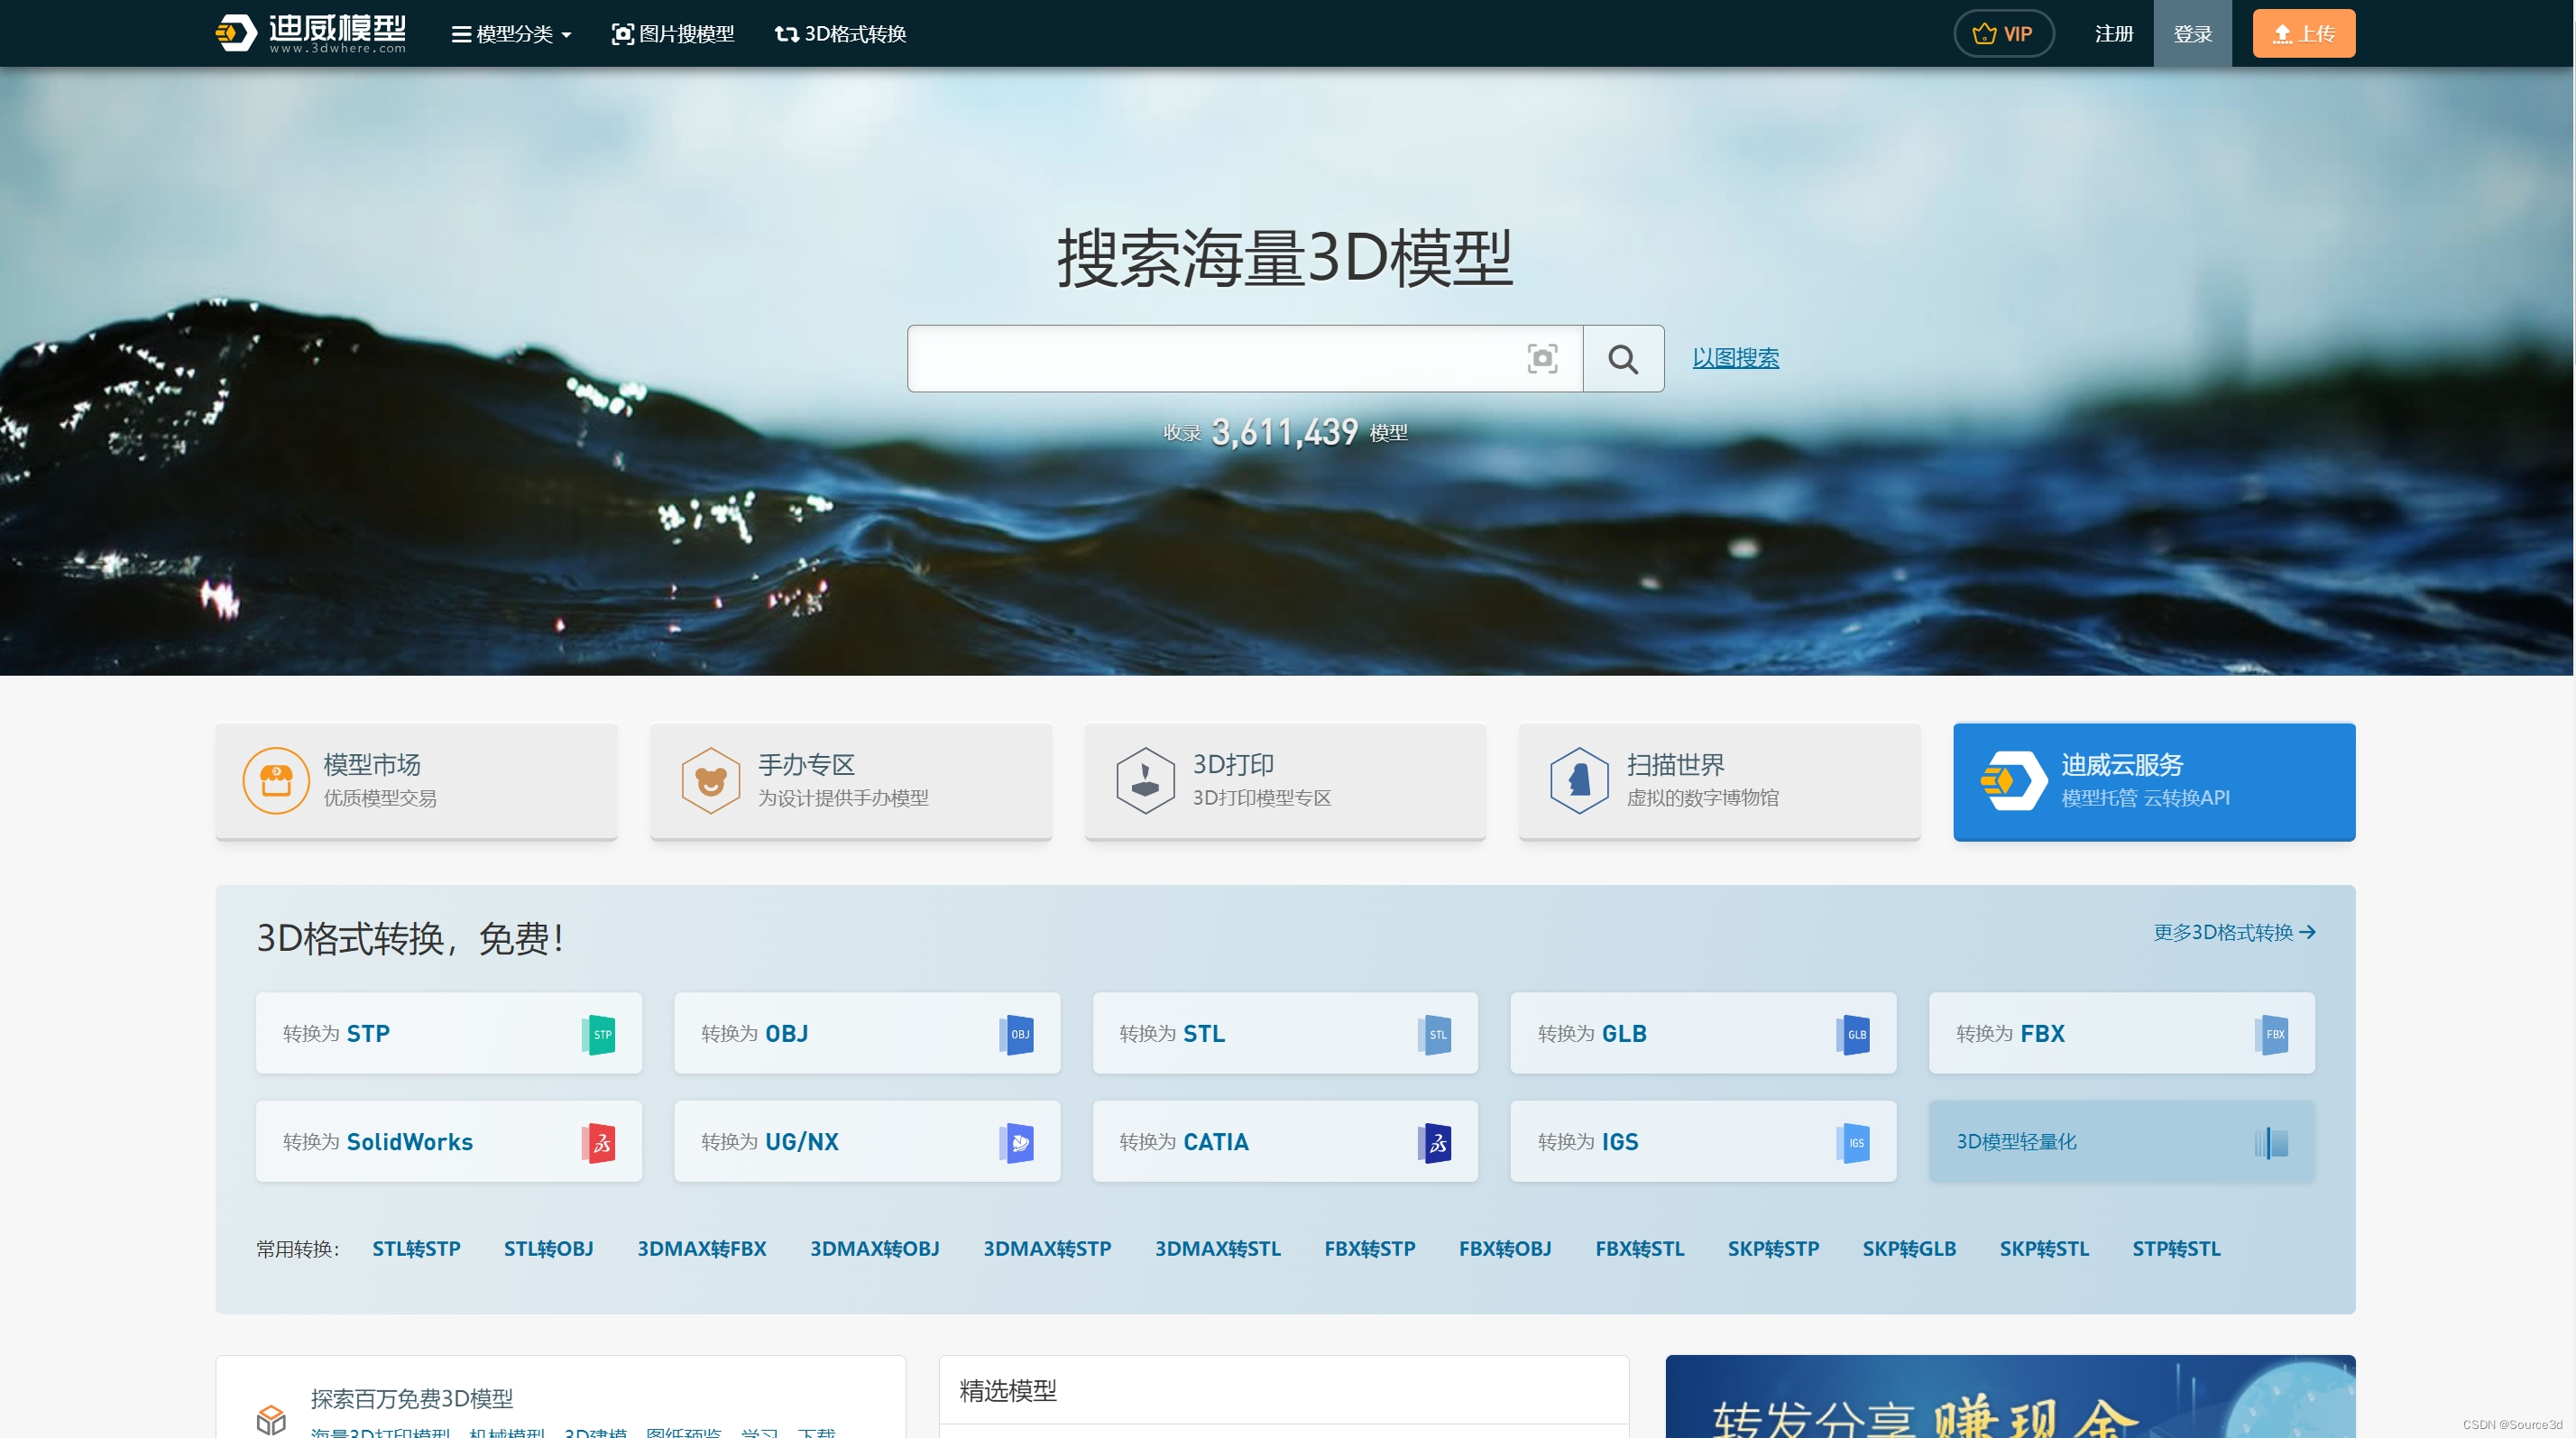Click the 扫描世界 statue icon
Viewport: 2576px width, 1438px height.
1578,780
